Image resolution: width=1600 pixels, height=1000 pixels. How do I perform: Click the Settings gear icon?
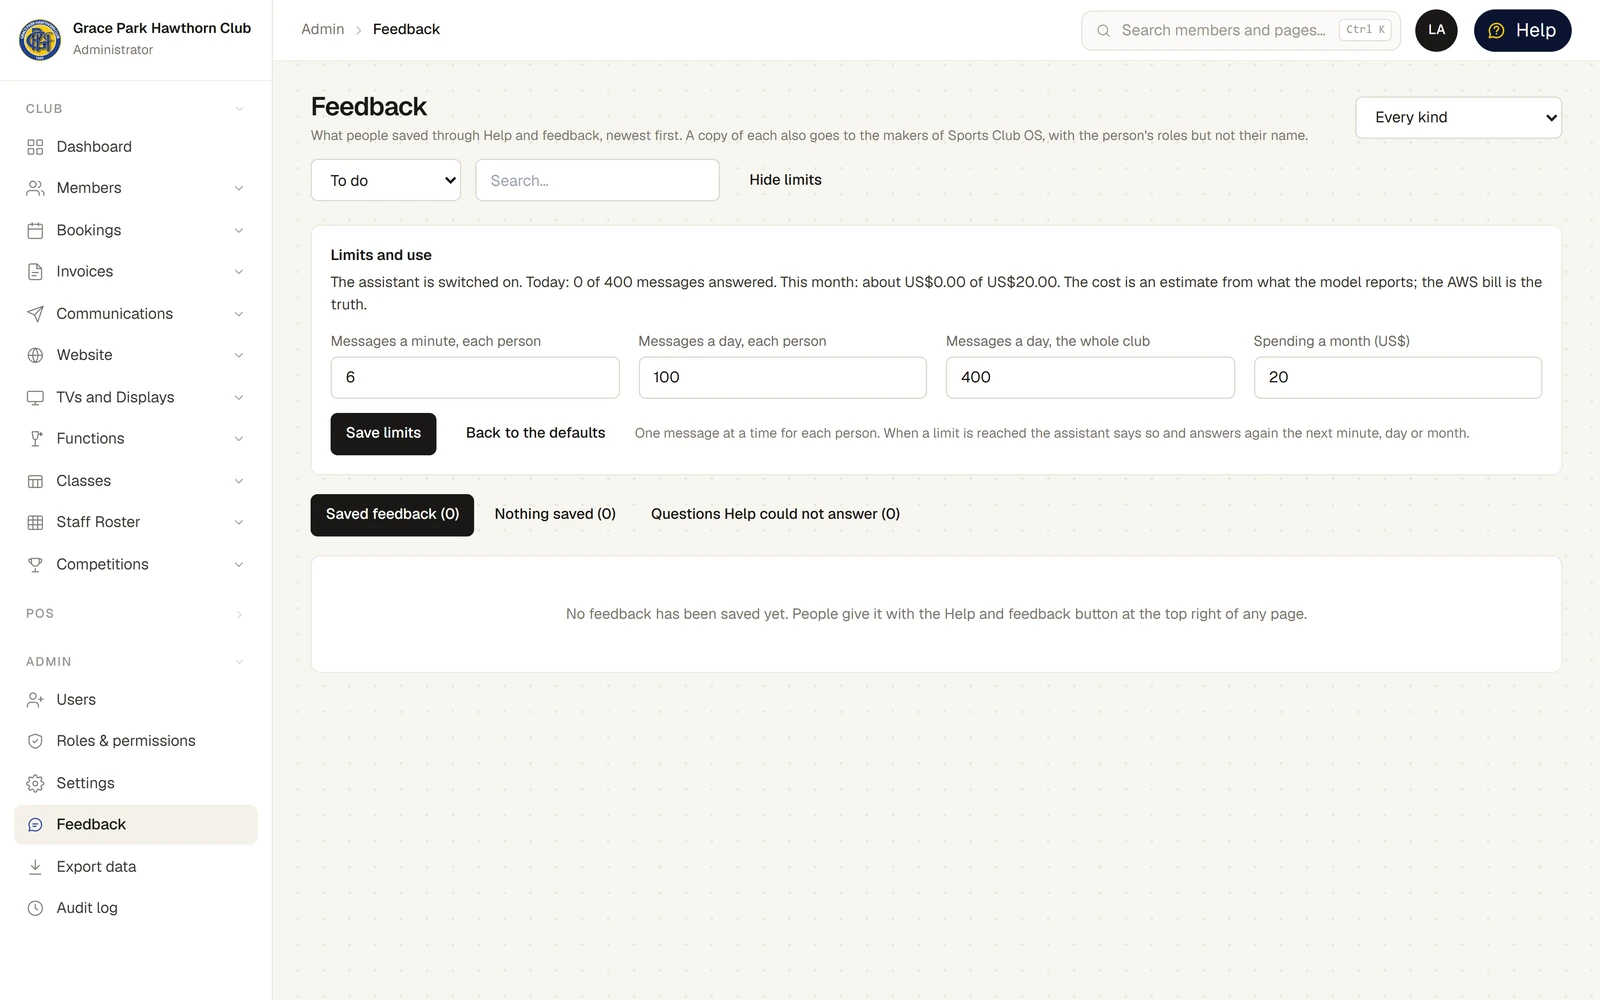click(x=35, y=783)
